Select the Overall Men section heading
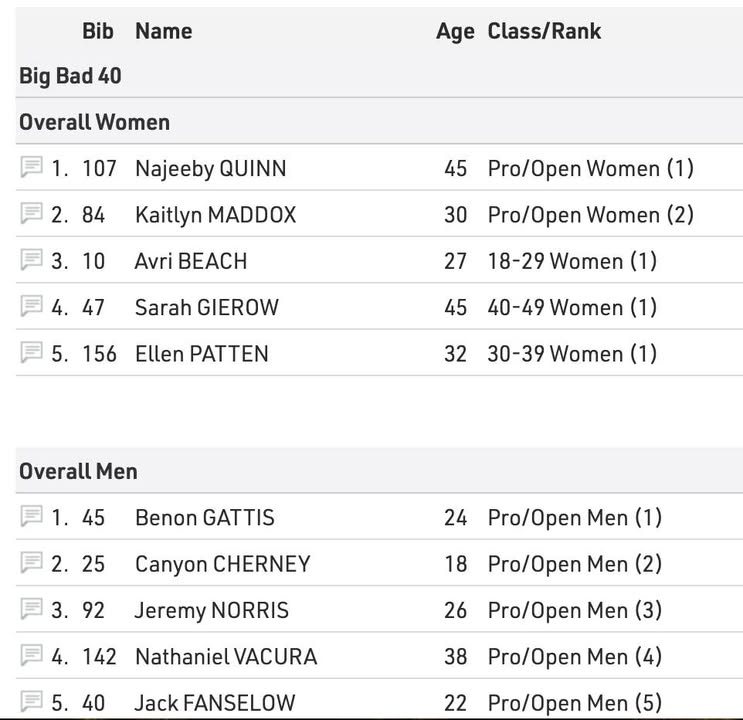Image resolution: width=743 pixels, height=720 pixels. (79, 472)
